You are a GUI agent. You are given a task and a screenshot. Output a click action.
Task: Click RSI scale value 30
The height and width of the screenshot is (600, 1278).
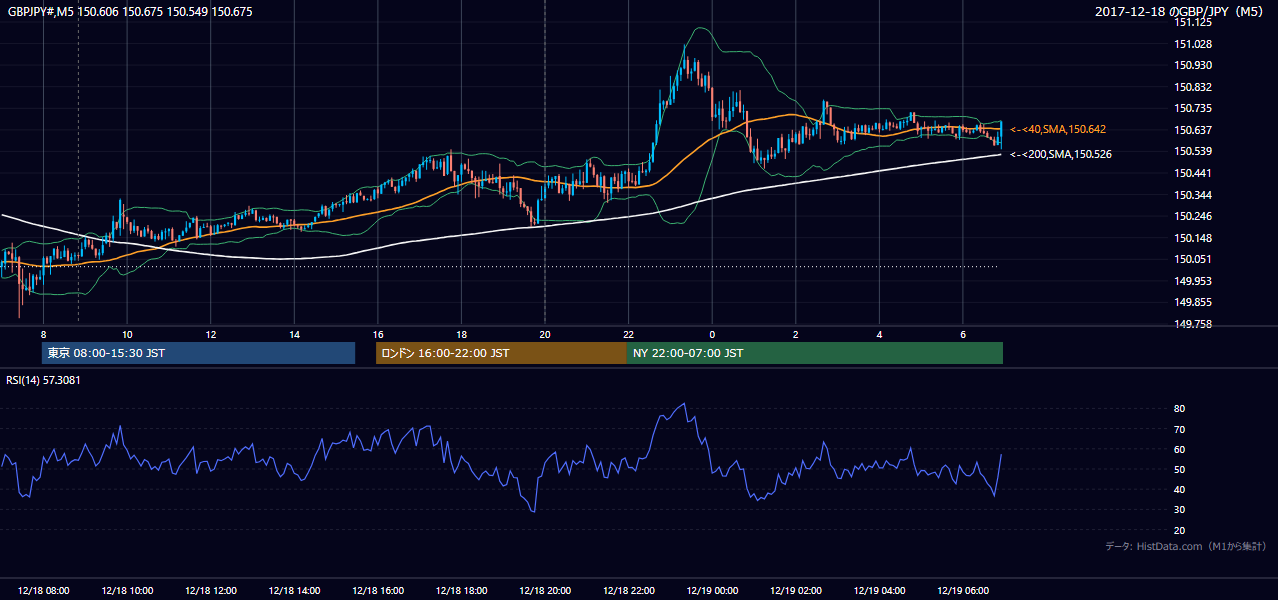(x=1179, y=510)
